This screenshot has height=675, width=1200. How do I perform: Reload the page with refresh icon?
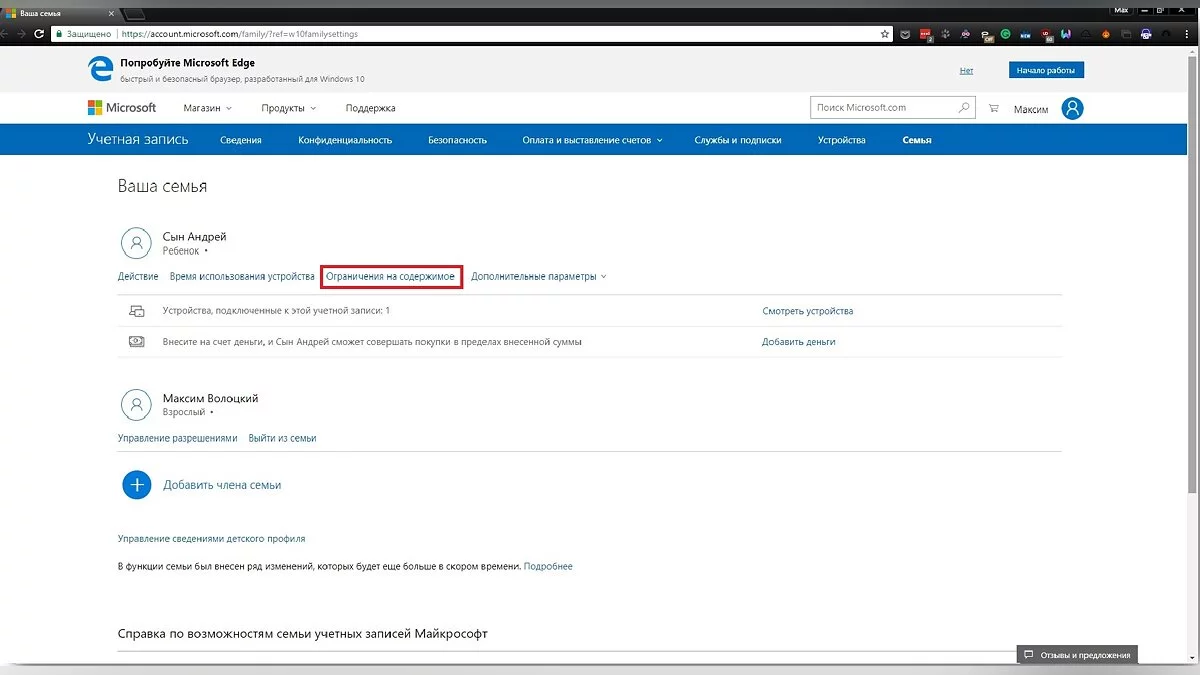[x=39, y=34]
